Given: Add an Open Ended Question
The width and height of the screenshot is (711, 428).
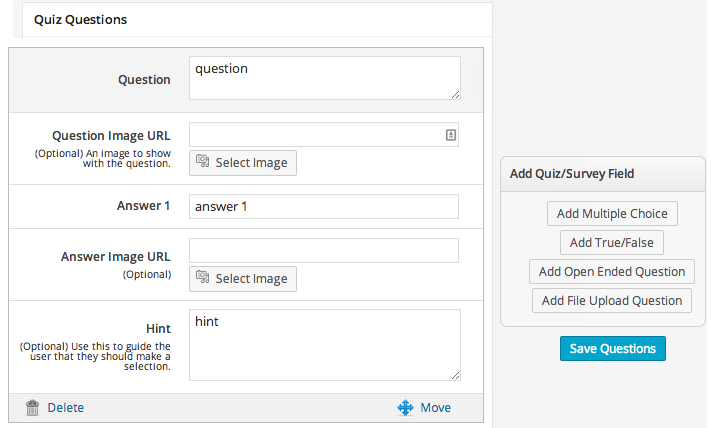Looking at the screenshot, I should 612,272.
